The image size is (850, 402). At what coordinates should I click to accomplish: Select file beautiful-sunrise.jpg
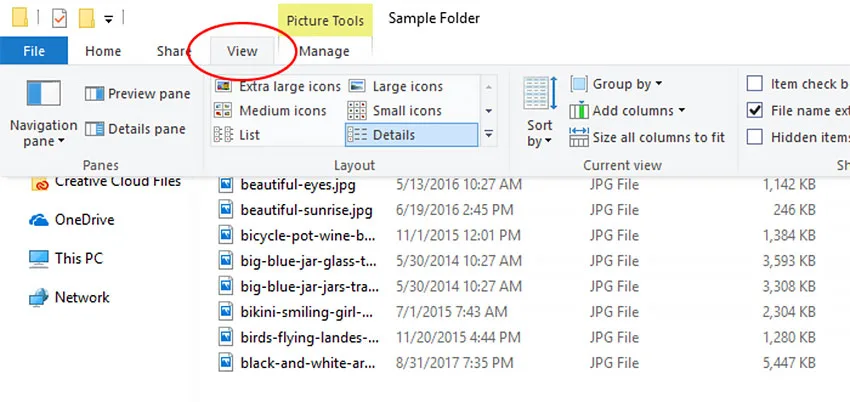point(306,210)
